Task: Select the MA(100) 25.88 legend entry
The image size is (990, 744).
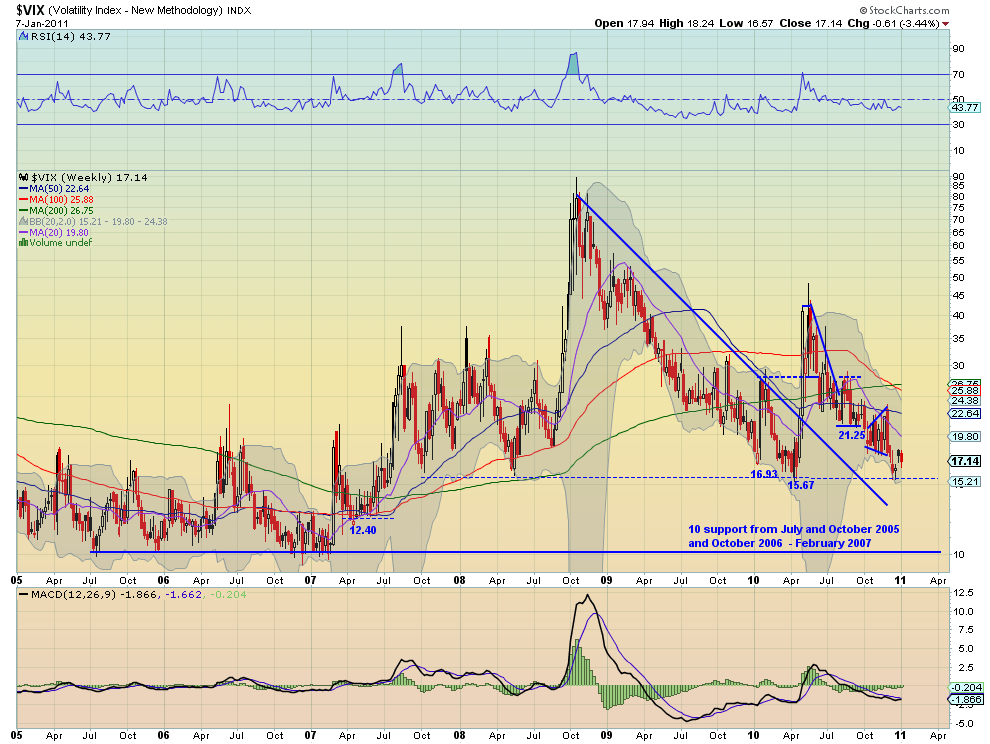Action: (57, 200)
